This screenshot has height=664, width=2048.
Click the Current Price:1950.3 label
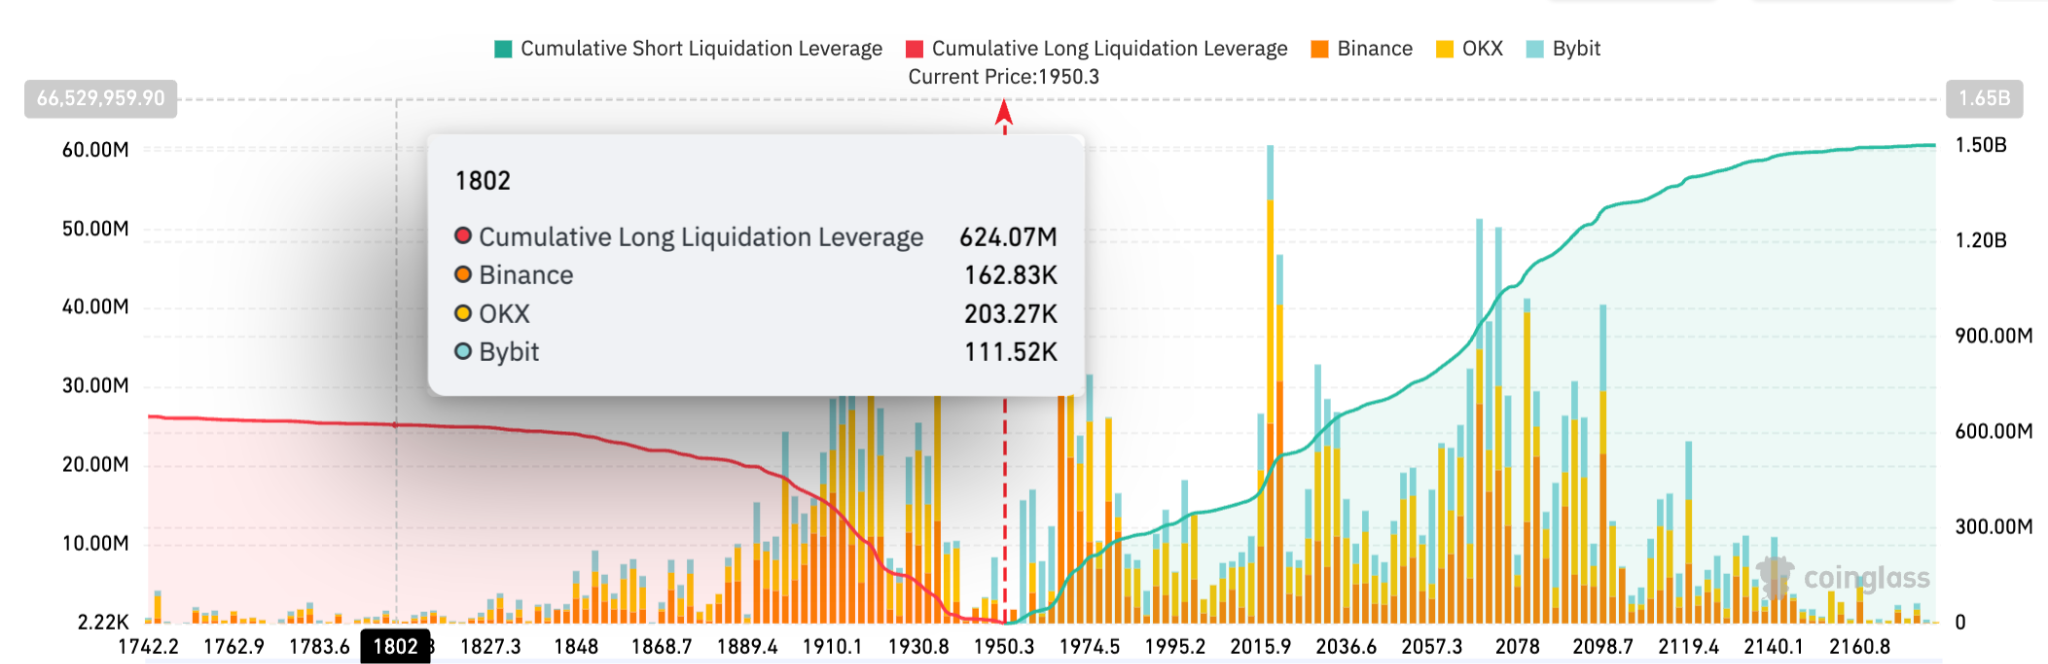(x=1003, y=77)
